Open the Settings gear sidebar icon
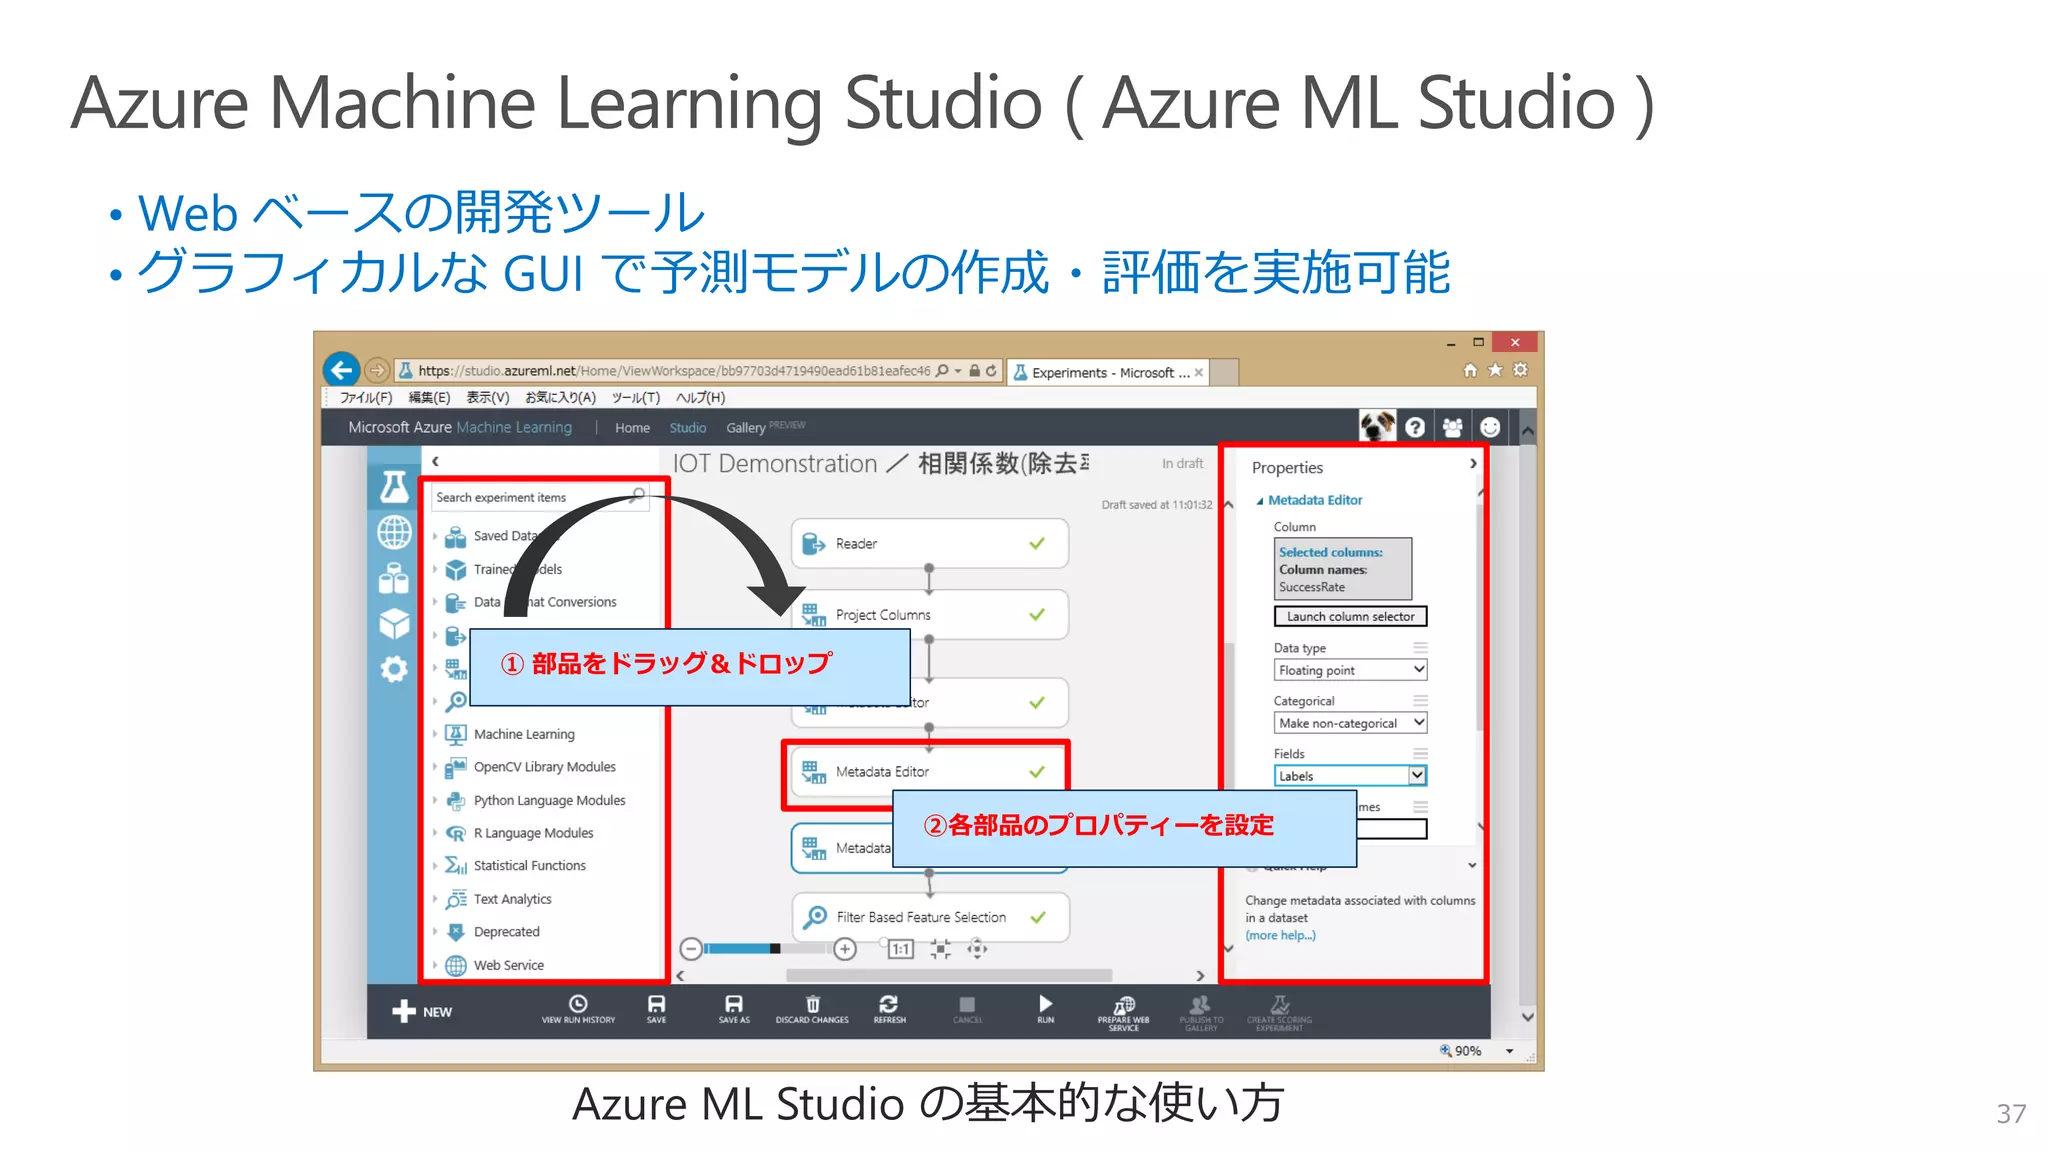The image size is (2048, 1152). pyautogui.click(x=394, y=669)
